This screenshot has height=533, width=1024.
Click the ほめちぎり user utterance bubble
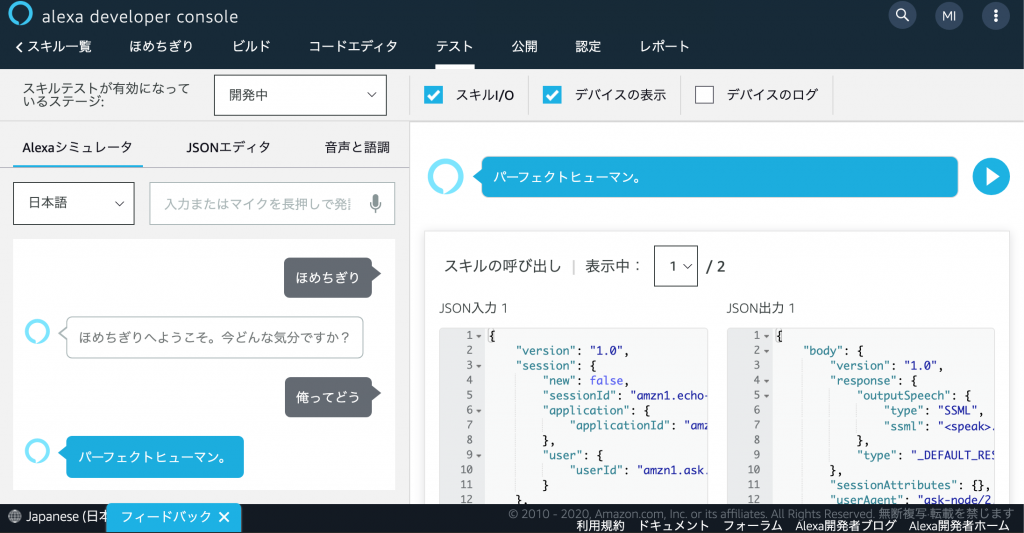point(328,278)
